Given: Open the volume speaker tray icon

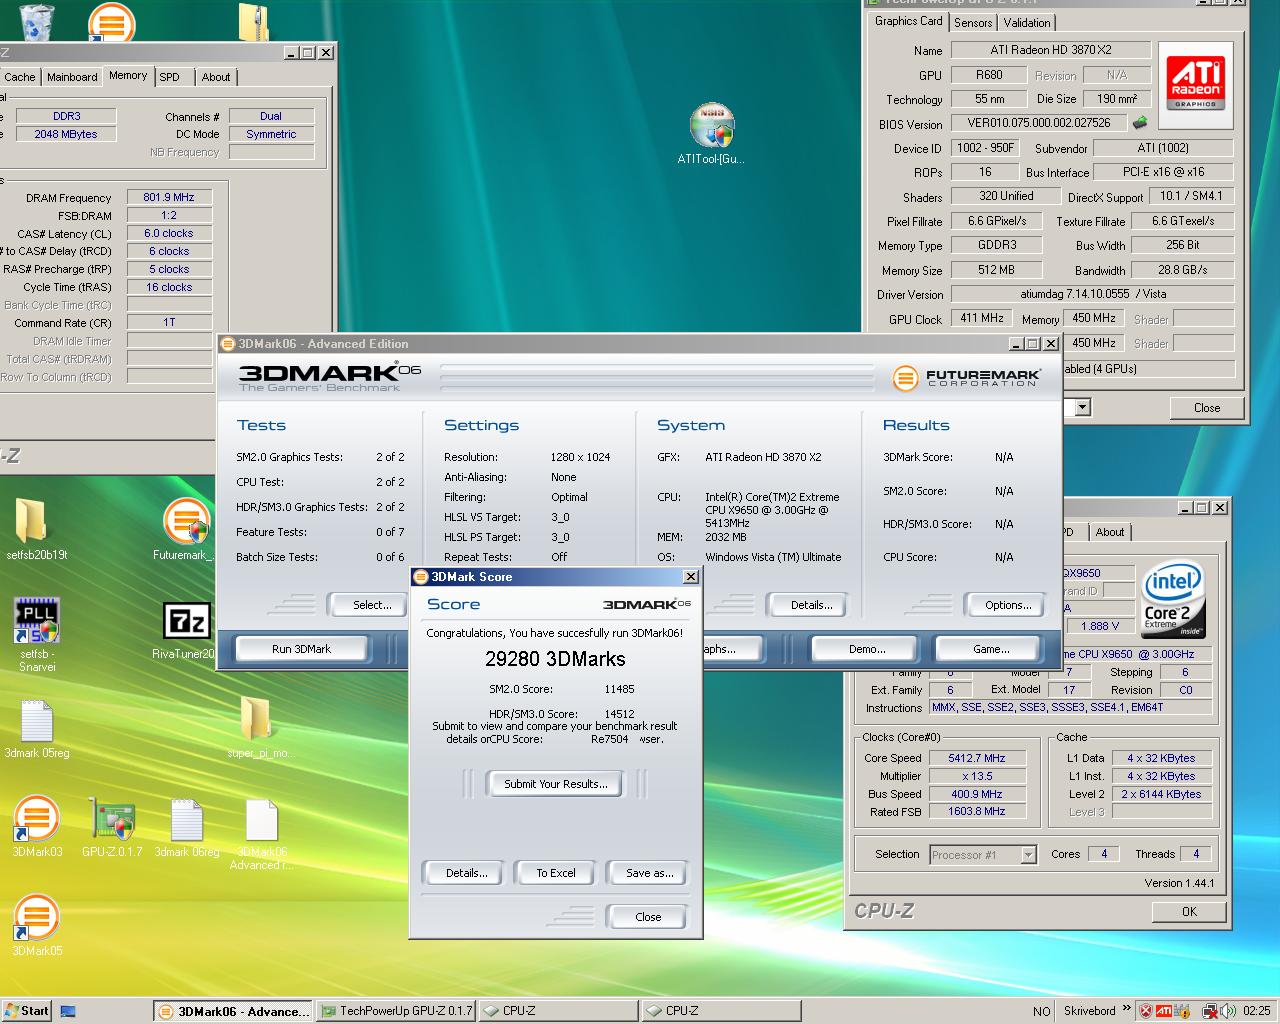Looking at the screenshot, I should 1228,1011.
